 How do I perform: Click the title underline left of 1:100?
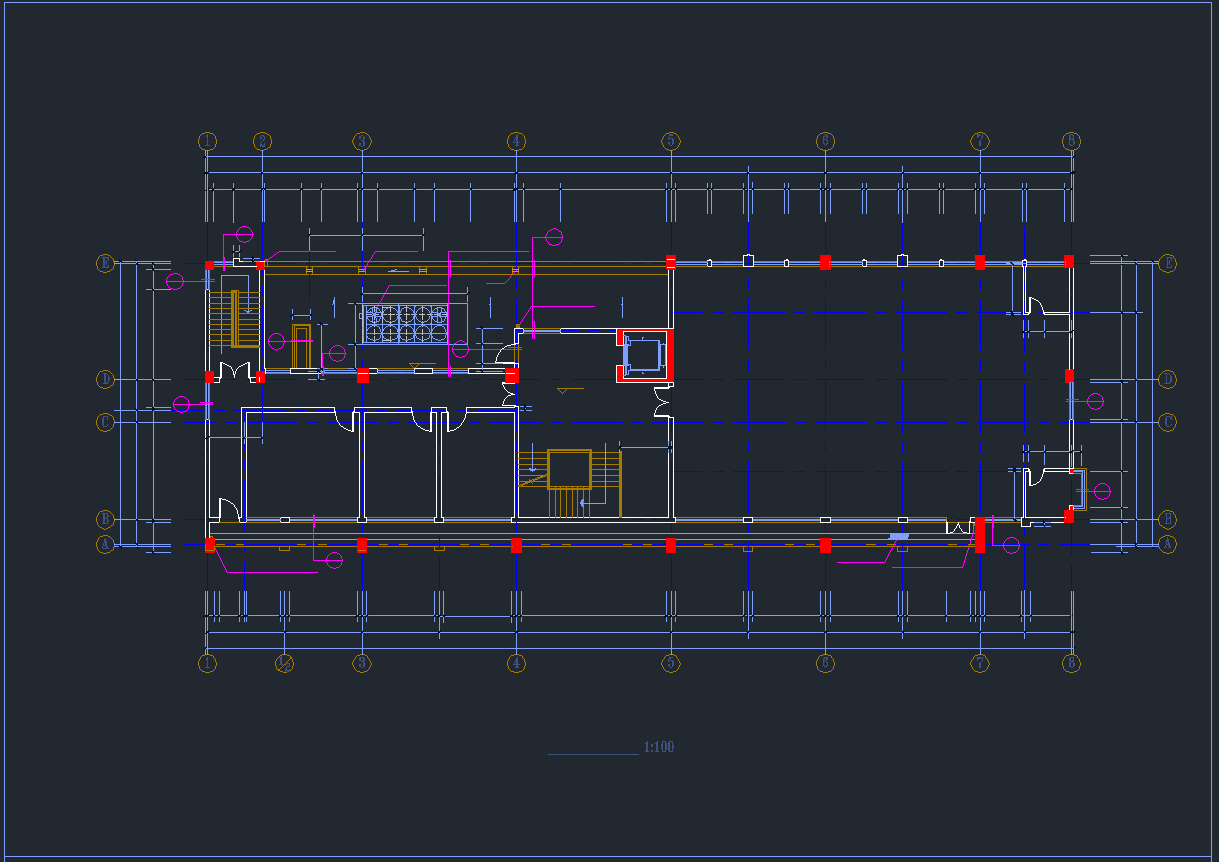(592, 754)
